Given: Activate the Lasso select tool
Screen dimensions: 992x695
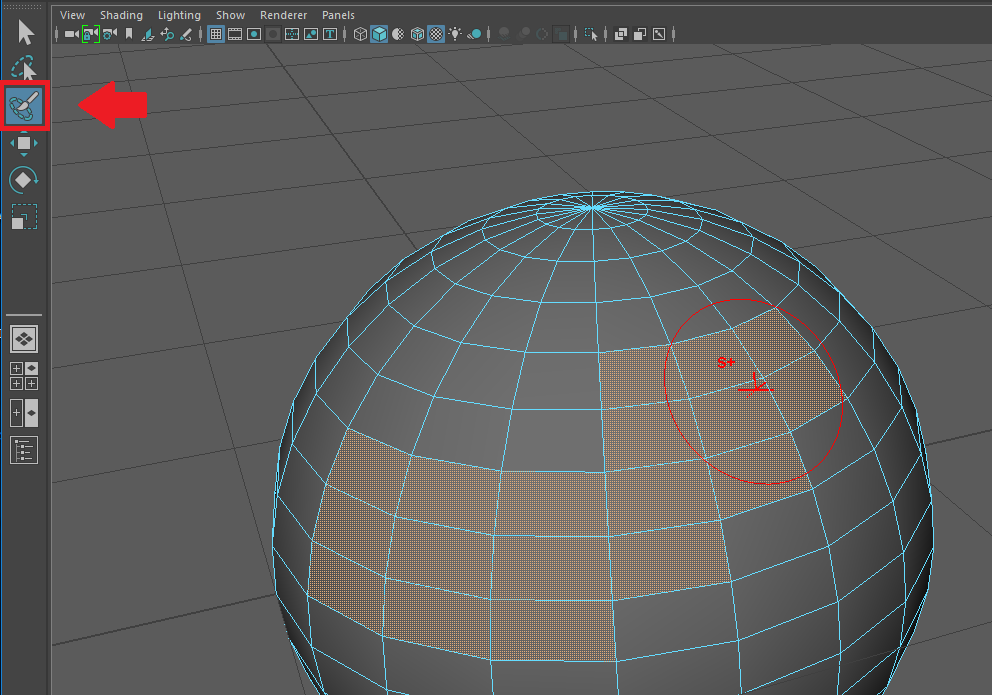Looking at the screenshot, I should (x=24, y=69).
